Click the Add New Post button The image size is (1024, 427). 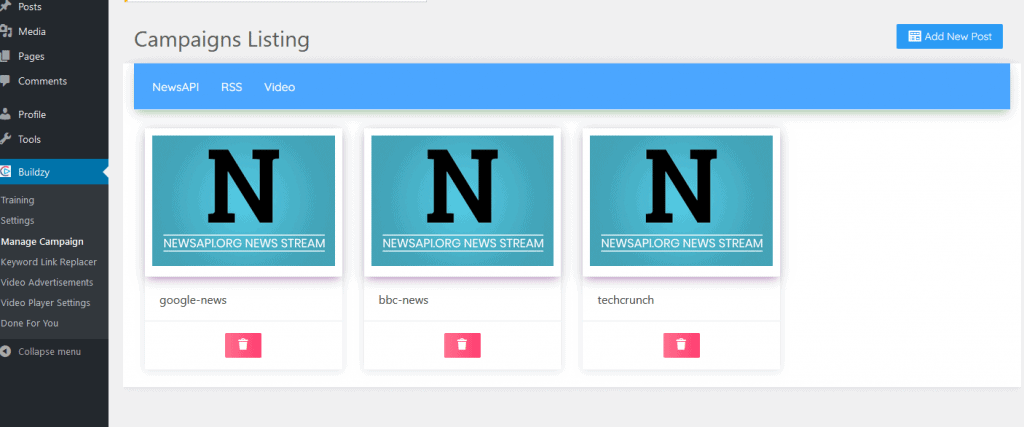tap(949, 36)
